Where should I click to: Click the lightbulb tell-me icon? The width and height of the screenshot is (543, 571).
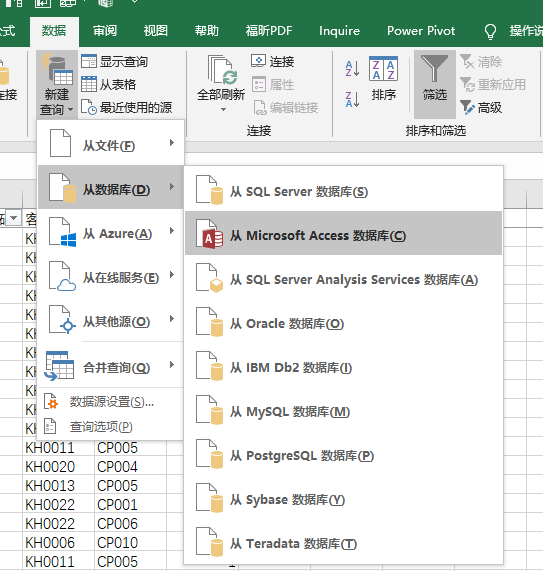click(490, 32)
